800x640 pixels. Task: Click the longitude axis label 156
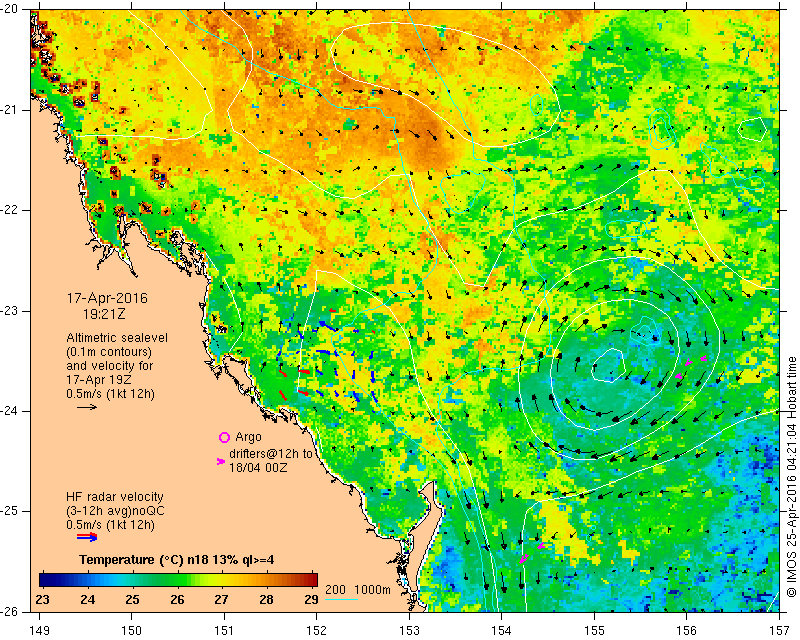click(686, 632)
